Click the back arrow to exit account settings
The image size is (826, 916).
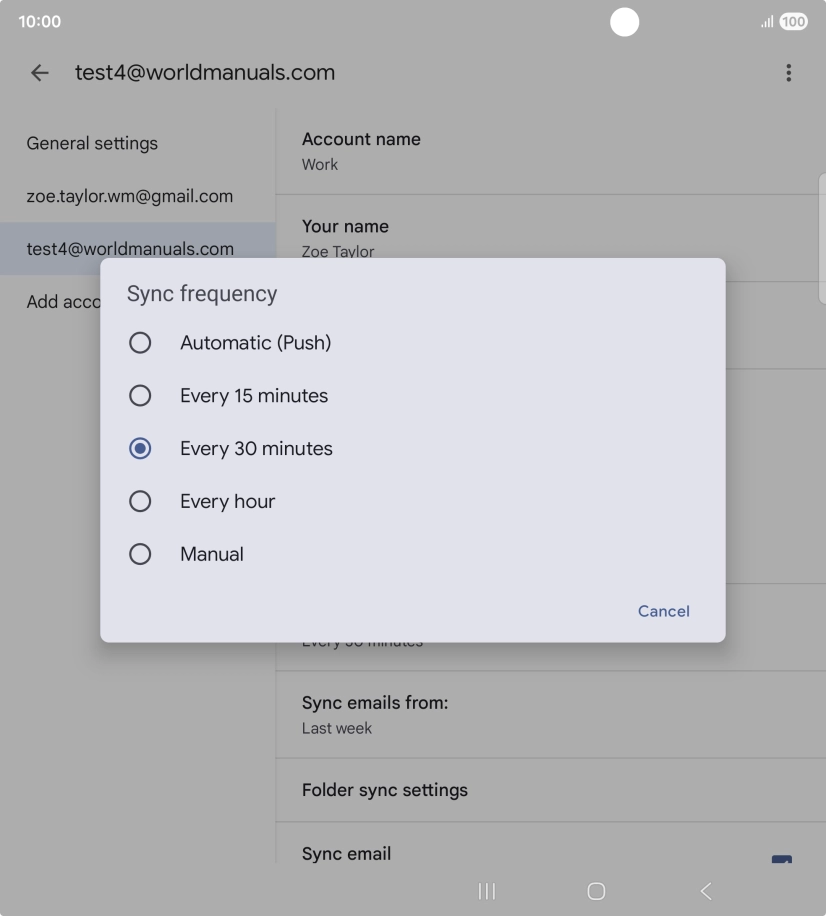click(x=39, y=72)
